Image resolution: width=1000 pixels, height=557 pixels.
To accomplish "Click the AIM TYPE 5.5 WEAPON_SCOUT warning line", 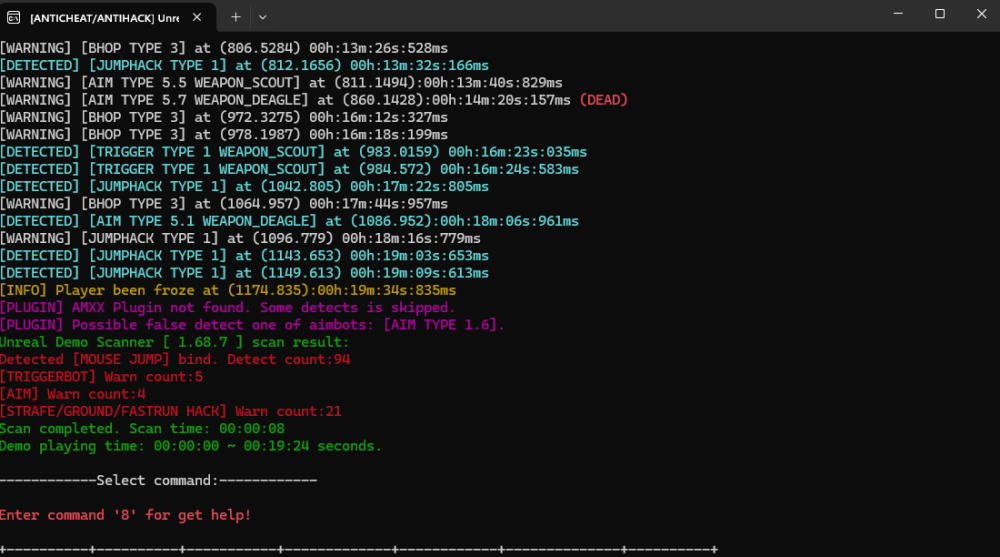I will 281,83.
